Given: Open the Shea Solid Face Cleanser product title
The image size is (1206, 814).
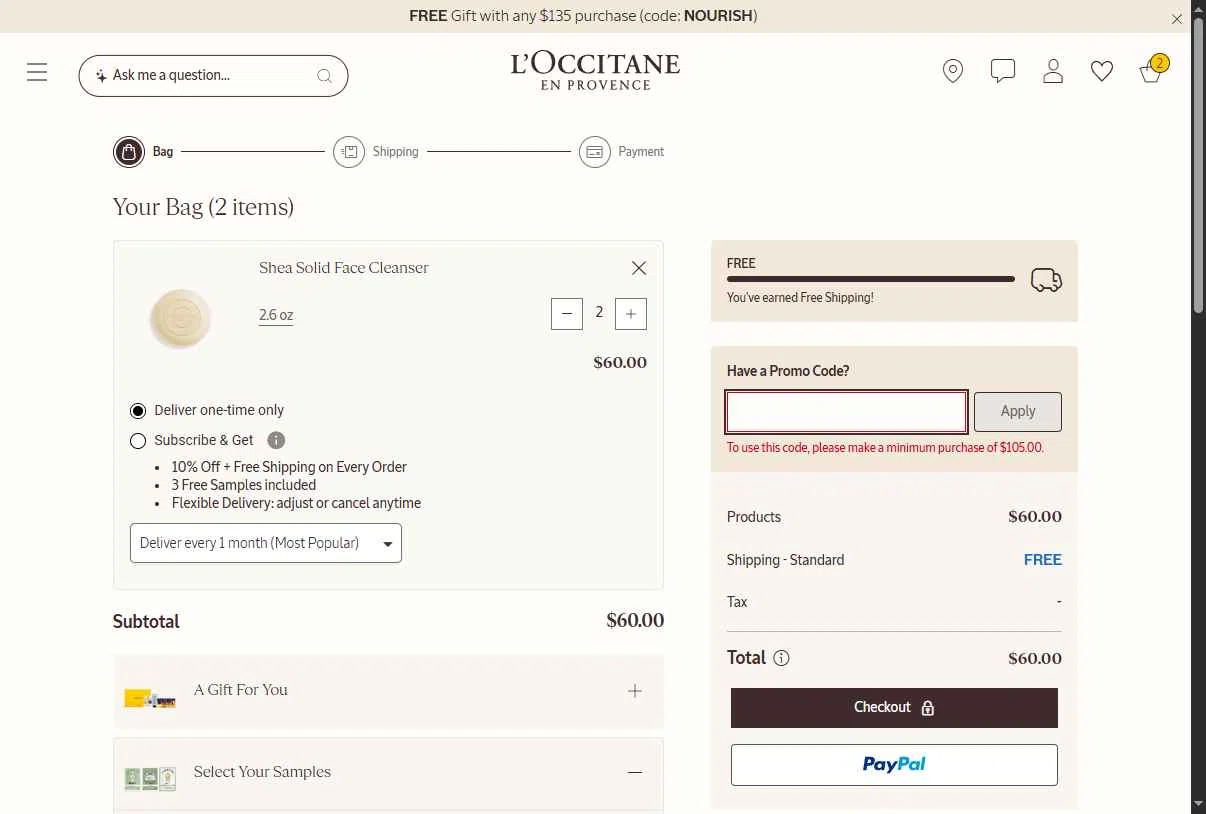Looking at the screenshot, I should pyautogui.click(x=344, y=268).
